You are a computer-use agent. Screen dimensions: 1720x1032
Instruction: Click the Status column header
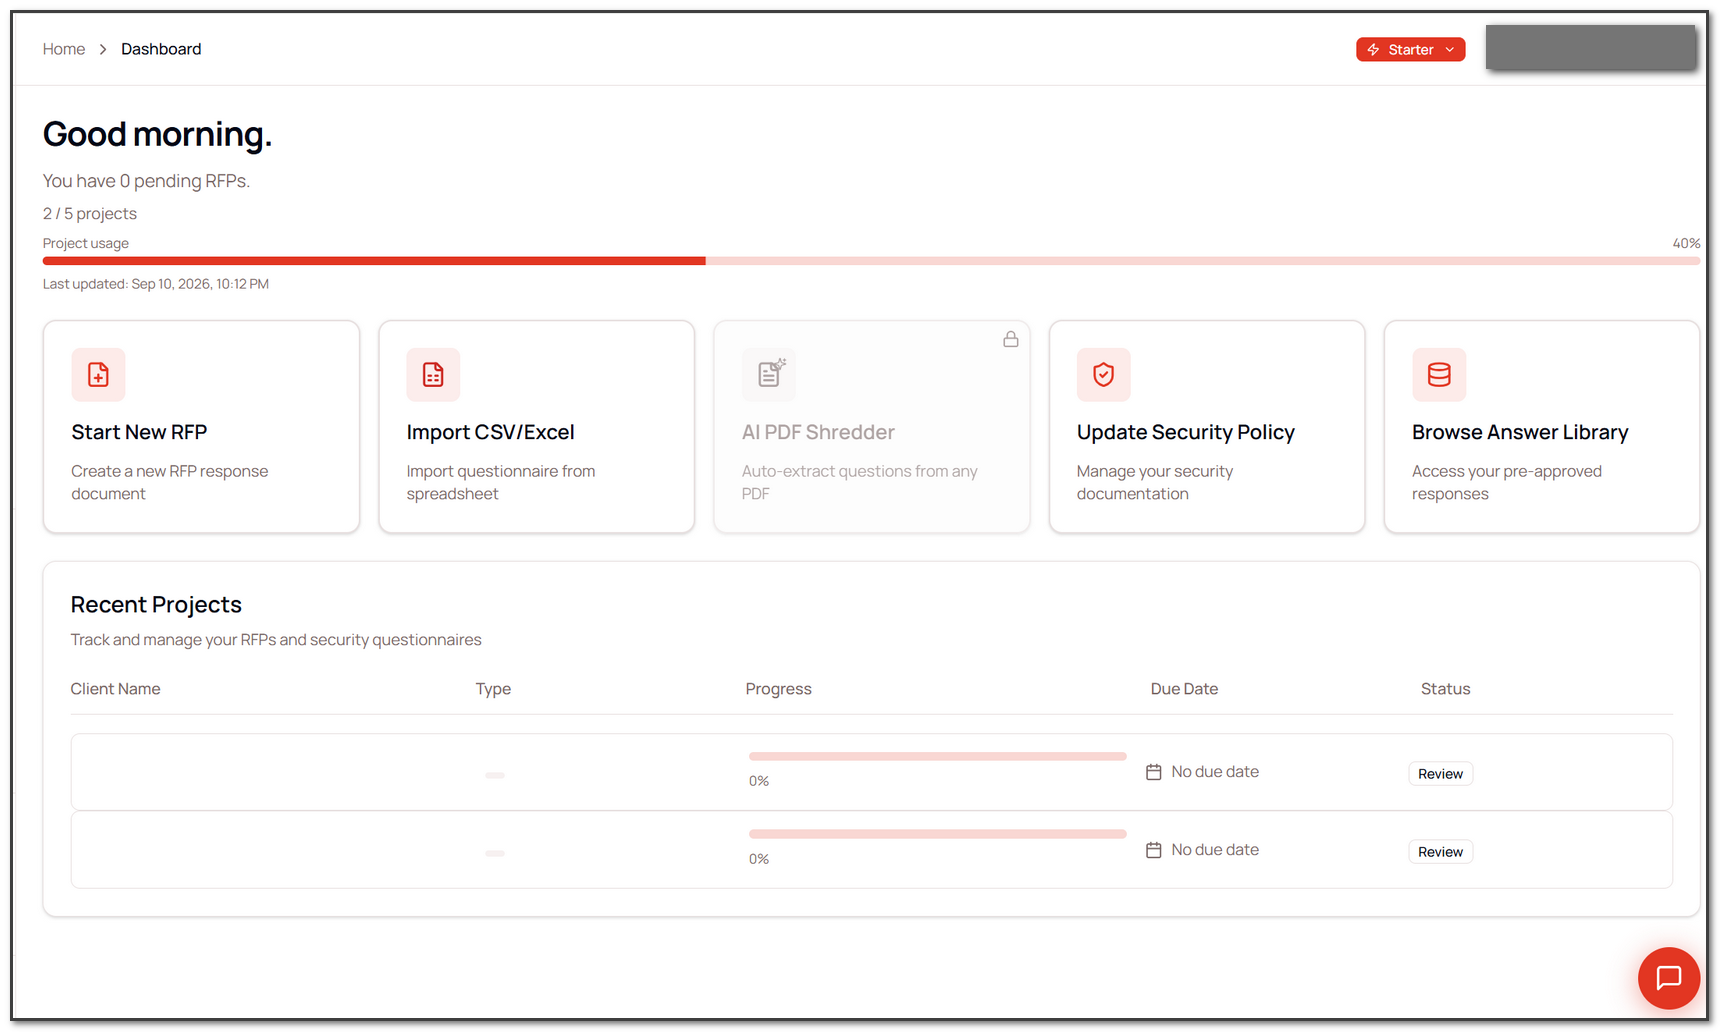[x=1445, y=689]
